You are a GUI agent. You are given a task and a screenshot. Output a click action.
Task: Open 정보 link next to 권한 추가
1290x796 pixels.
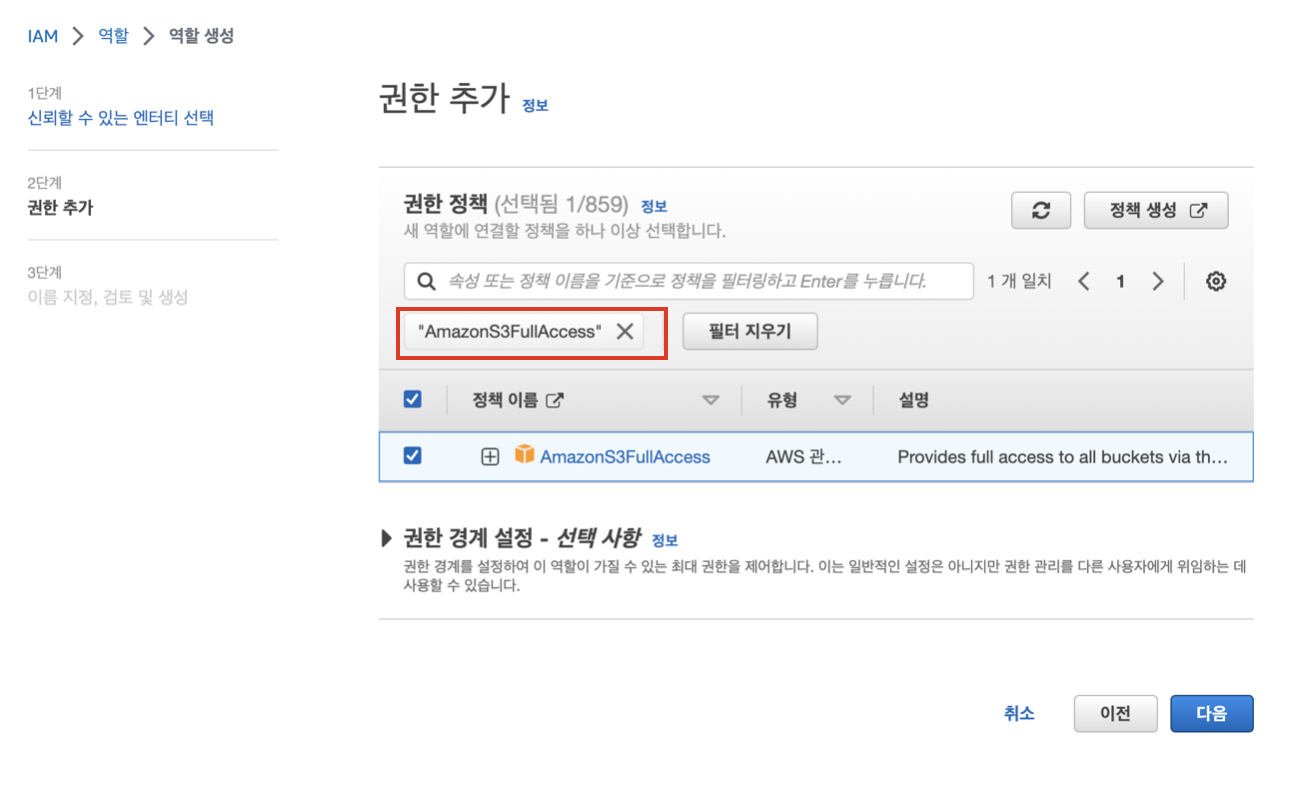[x=535, y=105]
